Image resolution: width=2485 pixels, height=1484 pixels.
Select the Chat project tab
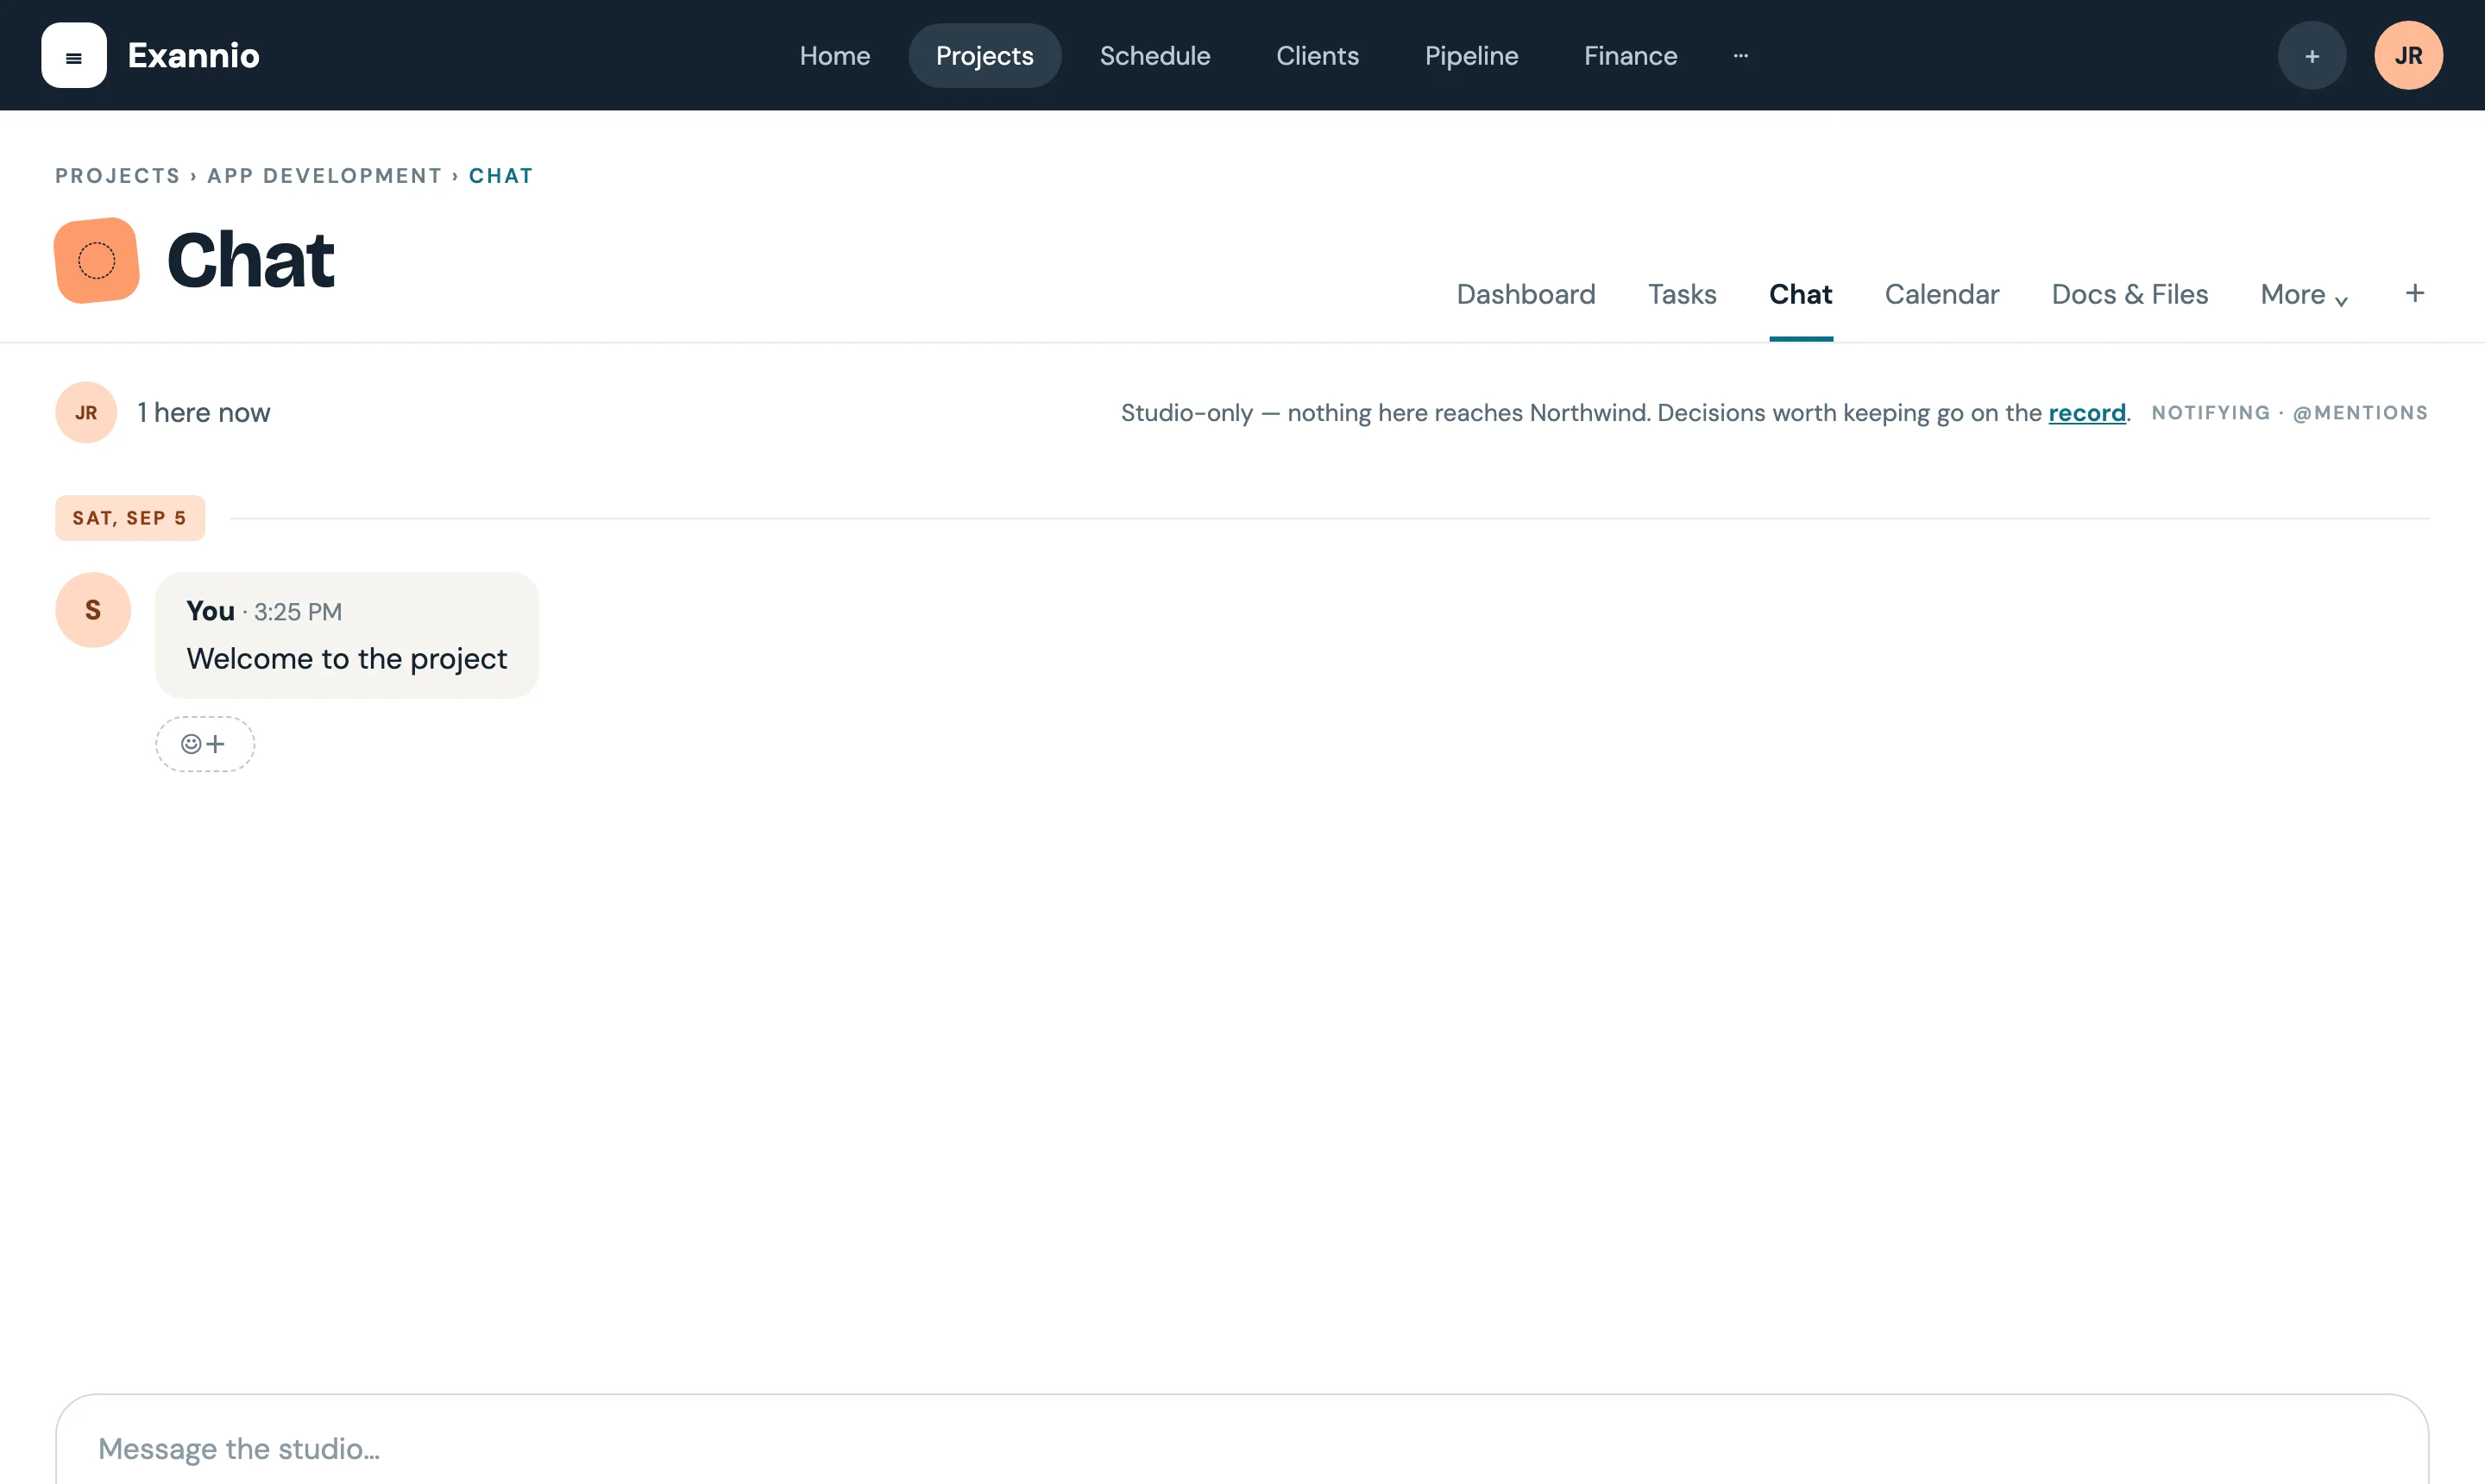coord(1800,294)
